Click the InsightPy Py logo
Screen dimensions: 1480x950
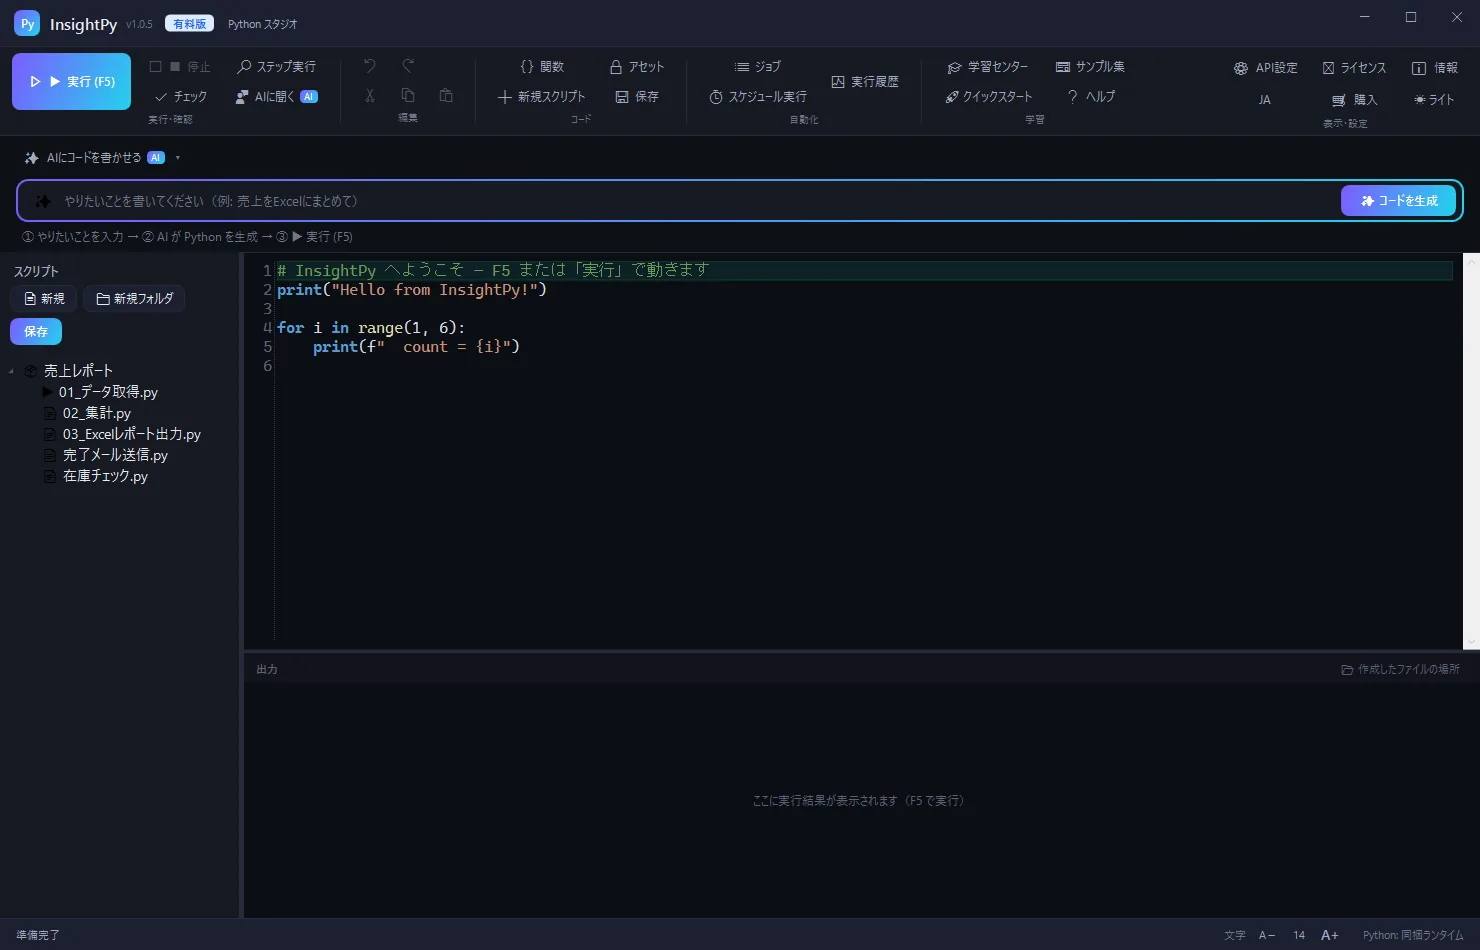pos(27,24)
